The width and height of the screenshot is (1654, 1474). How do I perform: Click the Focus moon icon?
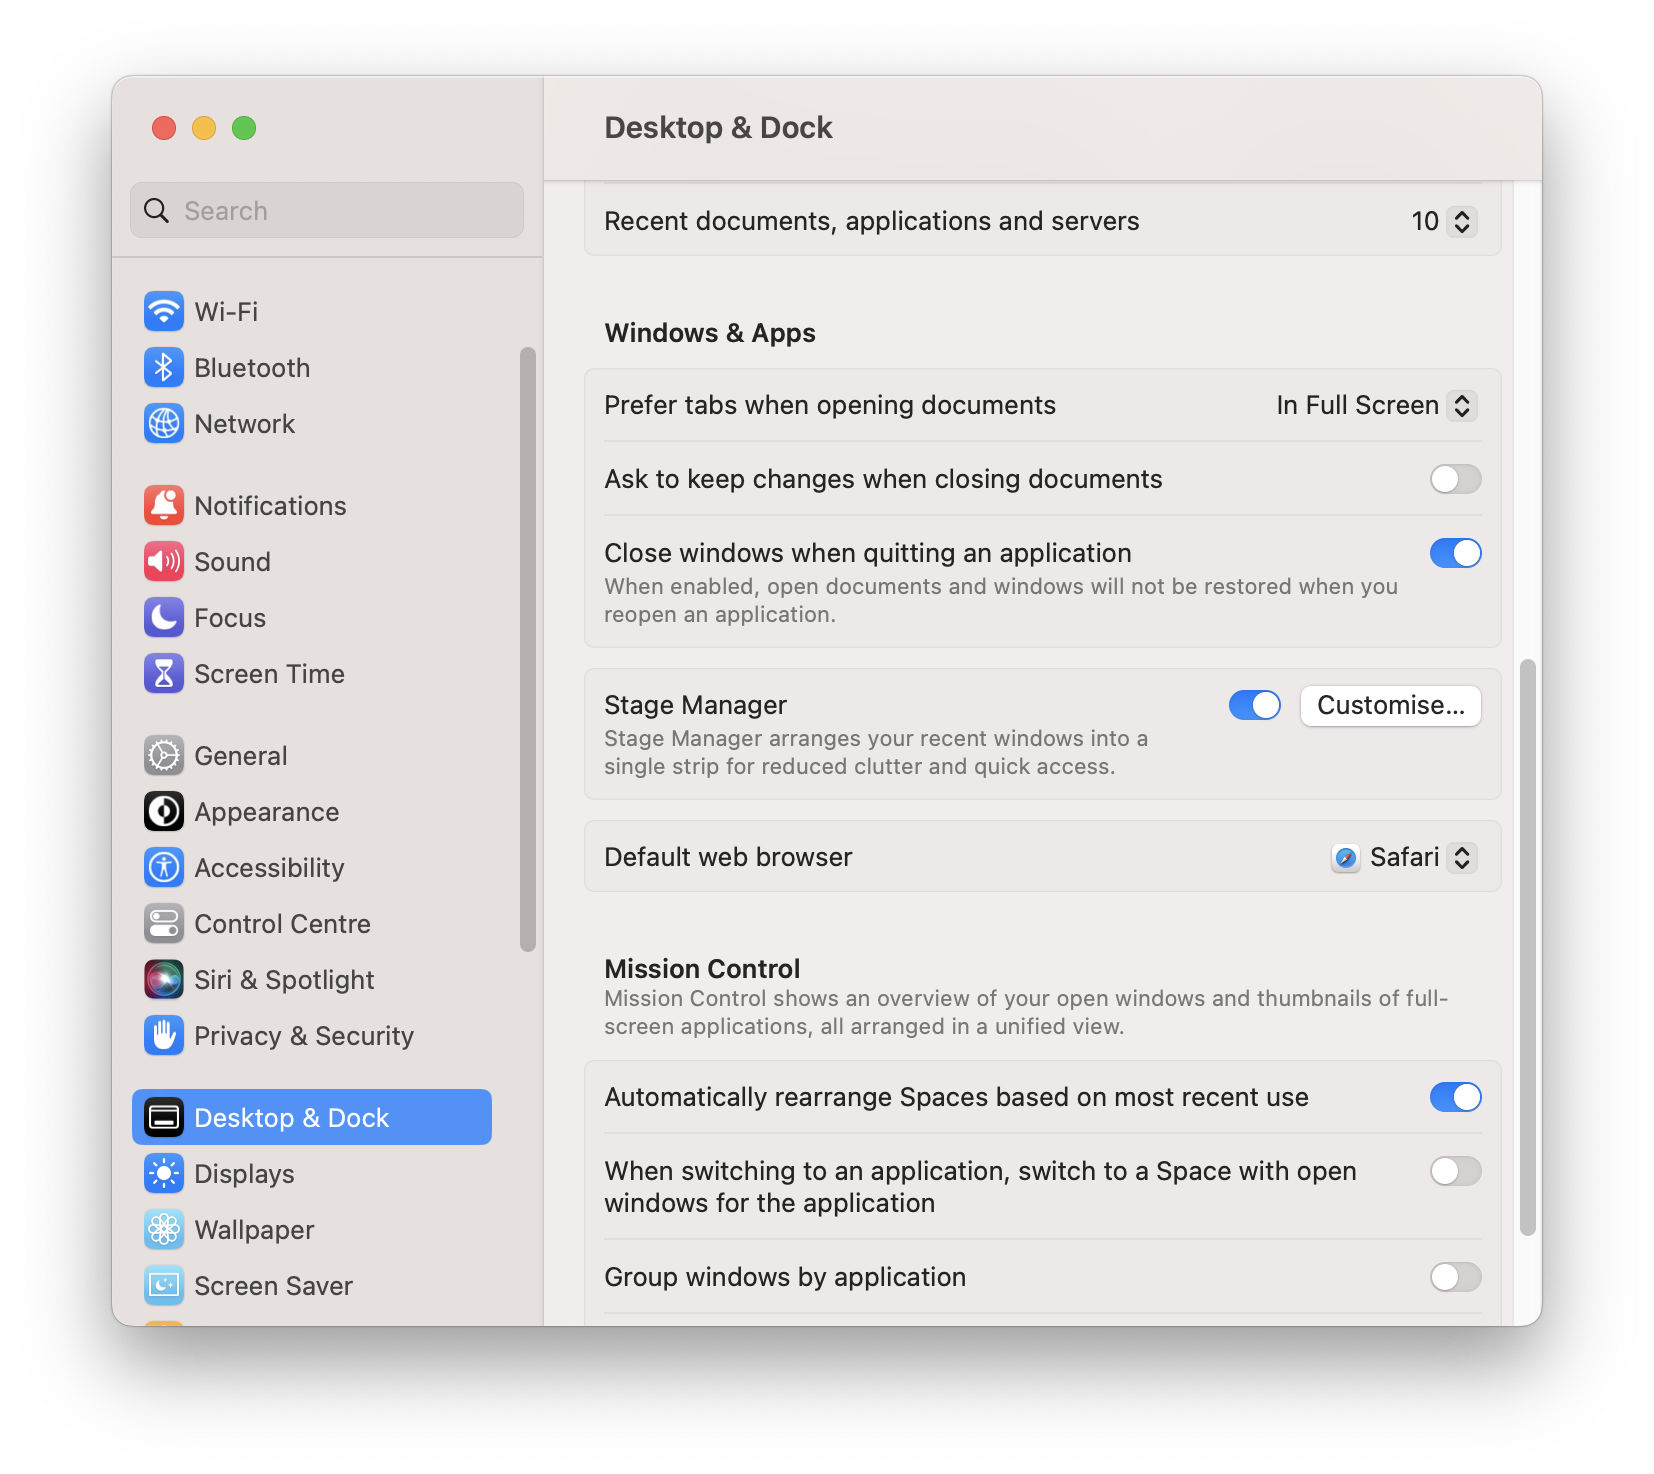tap(164, 617)
